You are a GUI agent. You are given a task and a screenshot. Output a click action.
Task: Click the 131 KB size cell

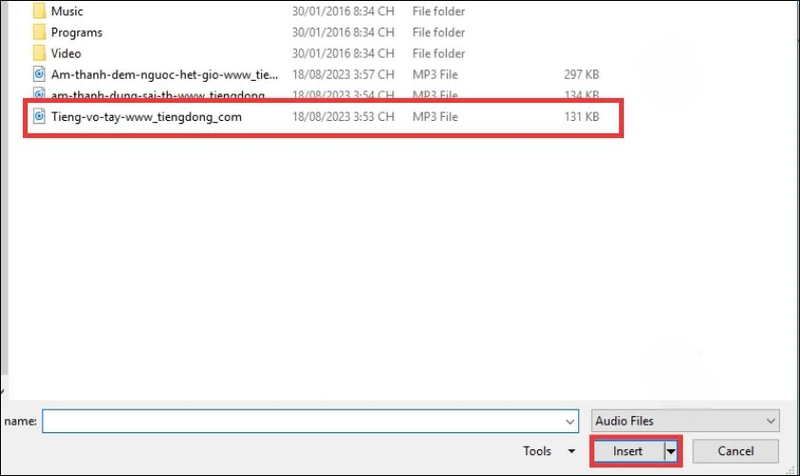point(581,117)
